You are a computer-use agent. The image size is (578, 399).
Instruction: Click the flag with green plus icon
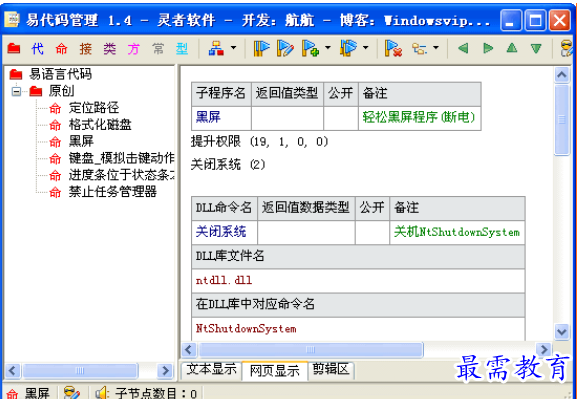point(310,48)
